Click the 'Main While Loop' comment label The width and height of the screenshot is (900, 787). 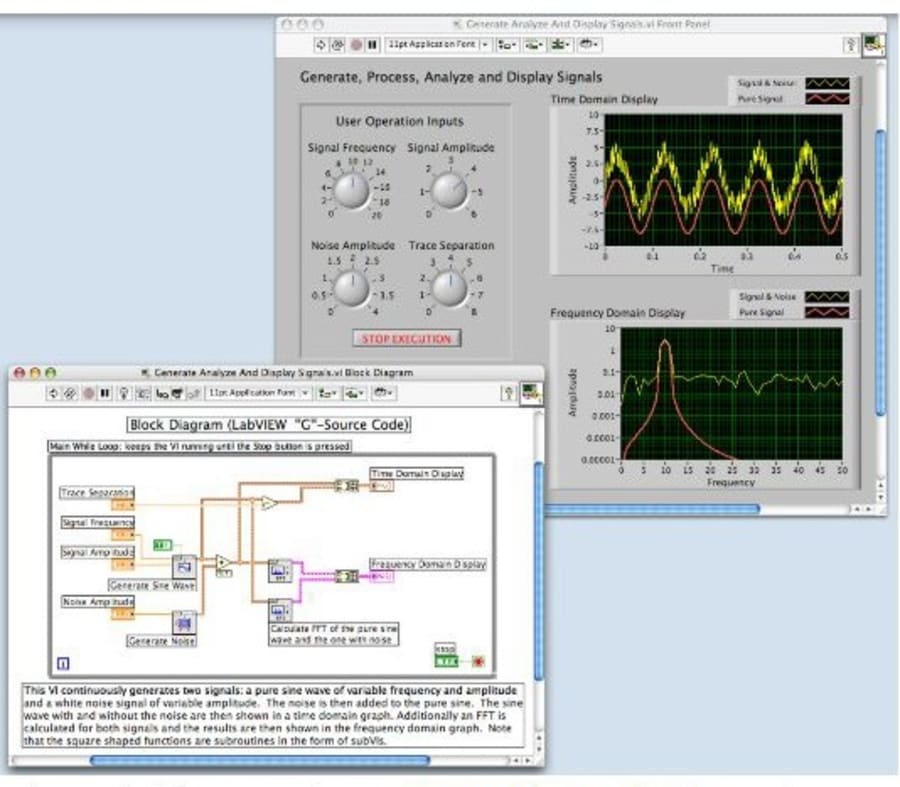[199, 446]
